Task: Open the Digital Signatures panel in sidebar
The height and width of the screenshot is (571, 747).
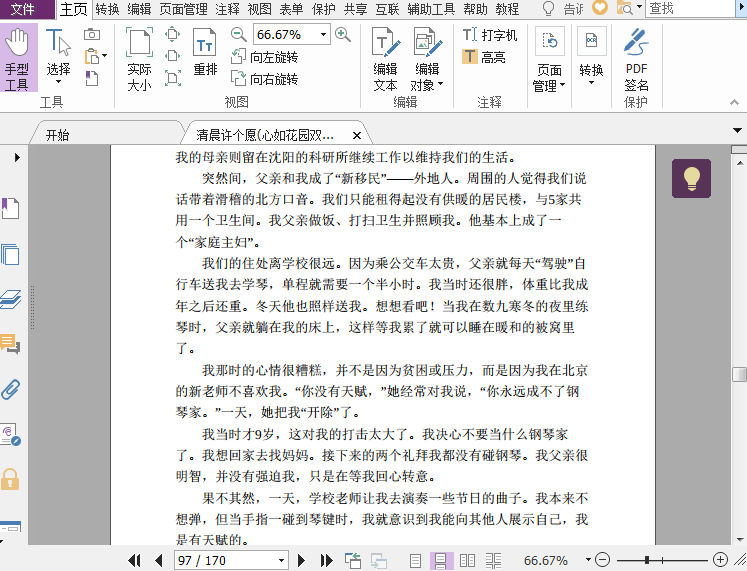Action: pyautogui.click(x=10, y=434)
